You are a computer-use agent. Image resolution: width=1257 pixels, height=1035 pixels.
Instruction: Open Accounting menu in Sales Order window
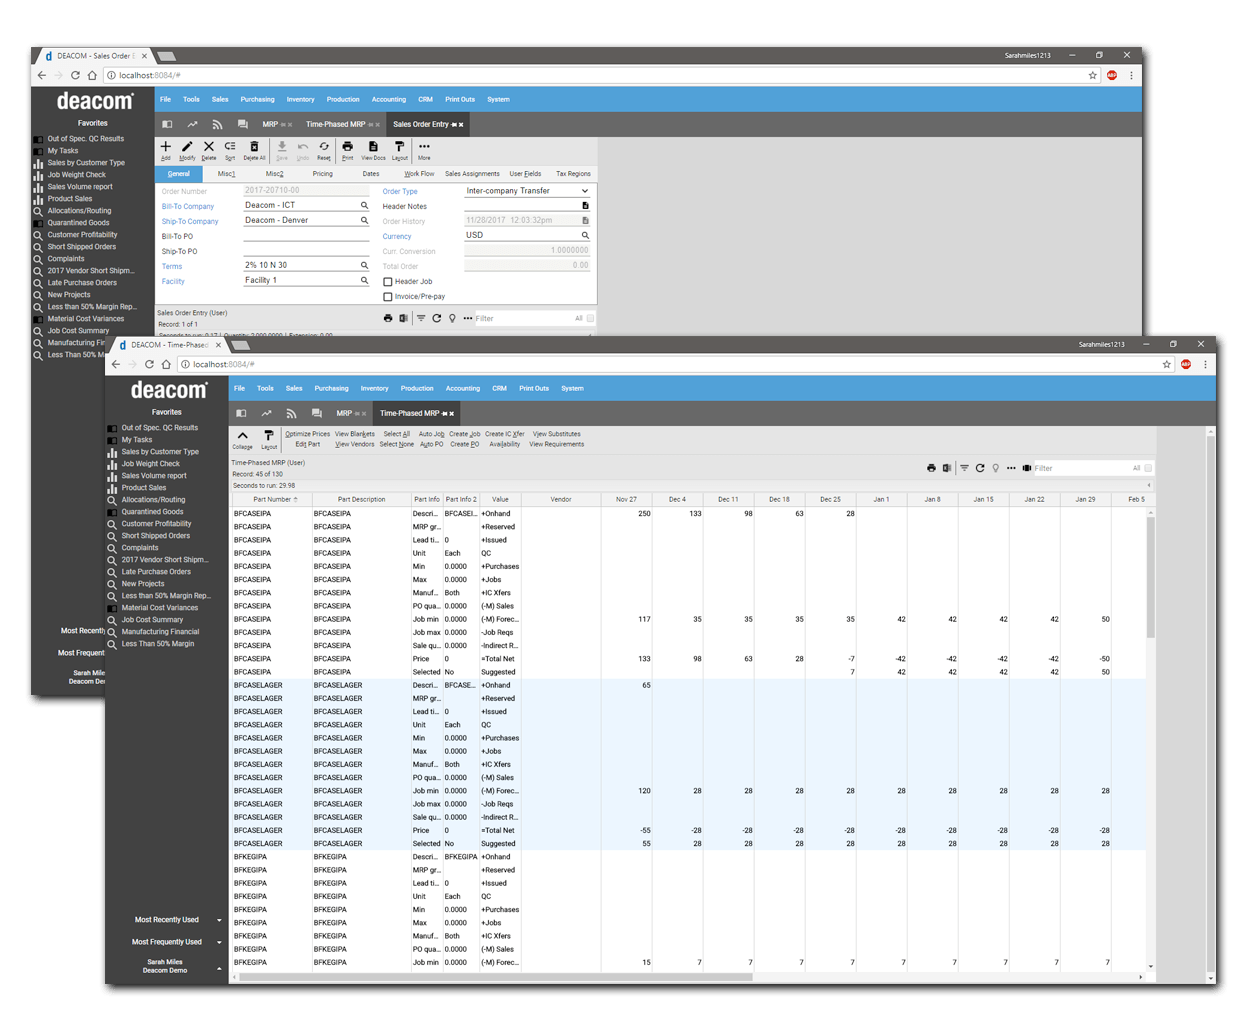[x=389, y=99]
